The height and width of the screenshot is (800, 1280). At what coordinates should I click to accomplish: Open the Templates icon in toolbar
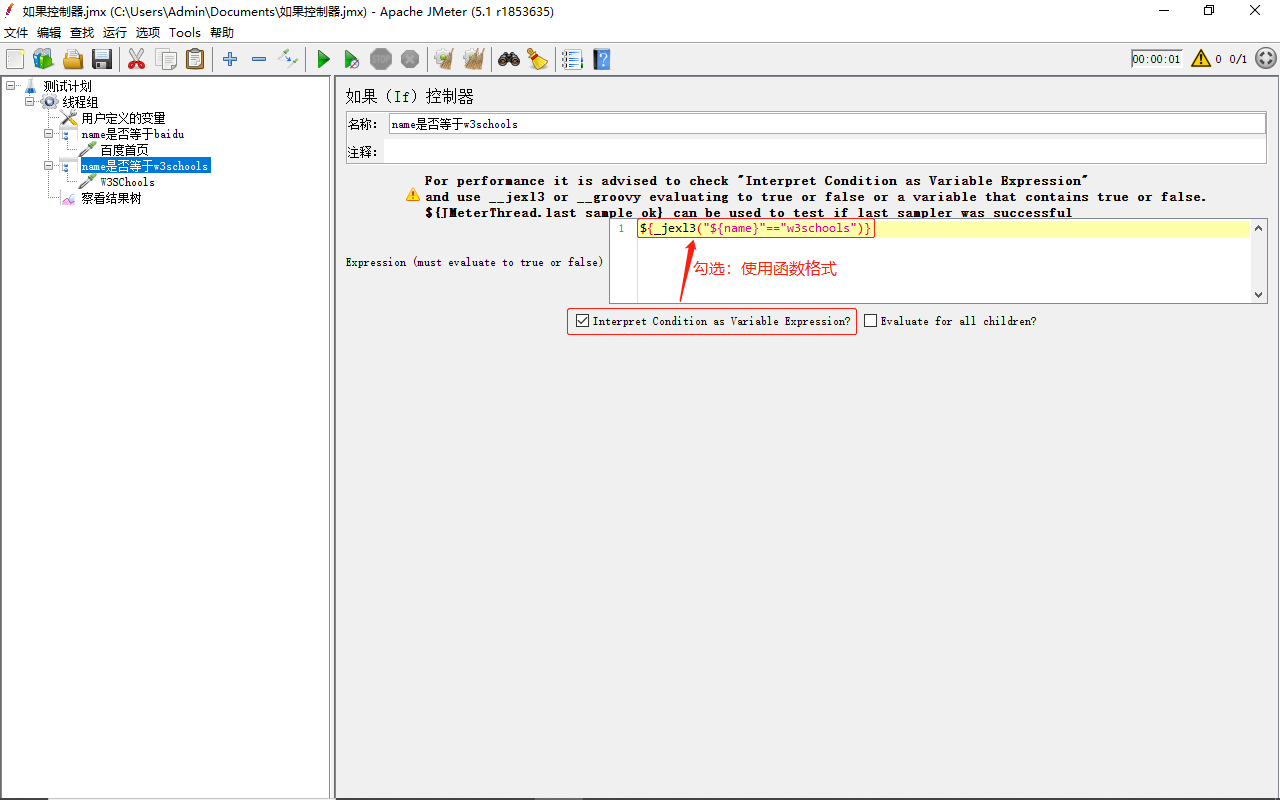point(43,59)
